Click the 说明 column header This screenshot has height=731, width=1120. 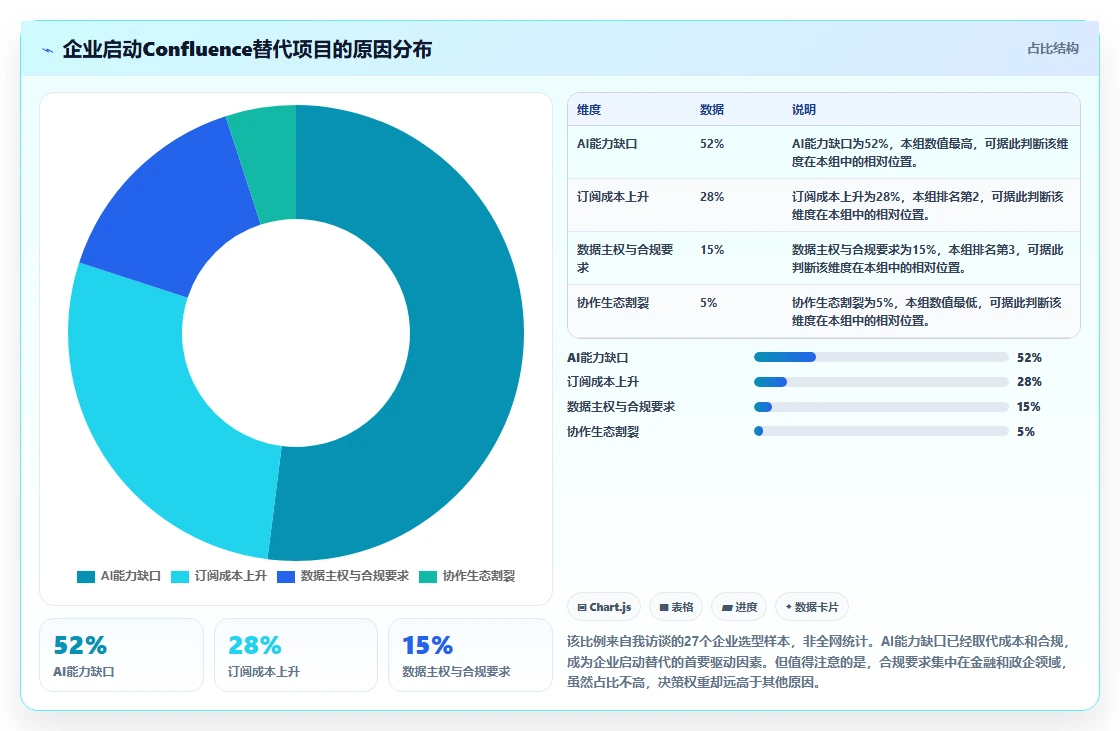coord(804,110)
